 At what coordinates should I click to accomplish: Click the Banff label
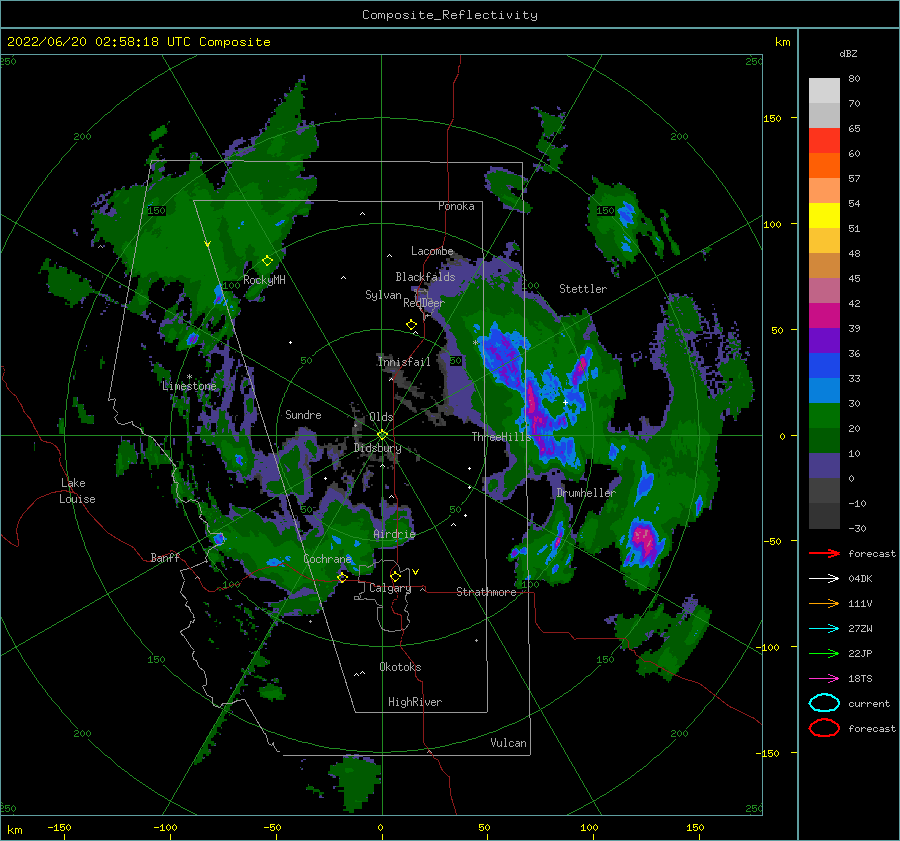[x=165, y=557]
